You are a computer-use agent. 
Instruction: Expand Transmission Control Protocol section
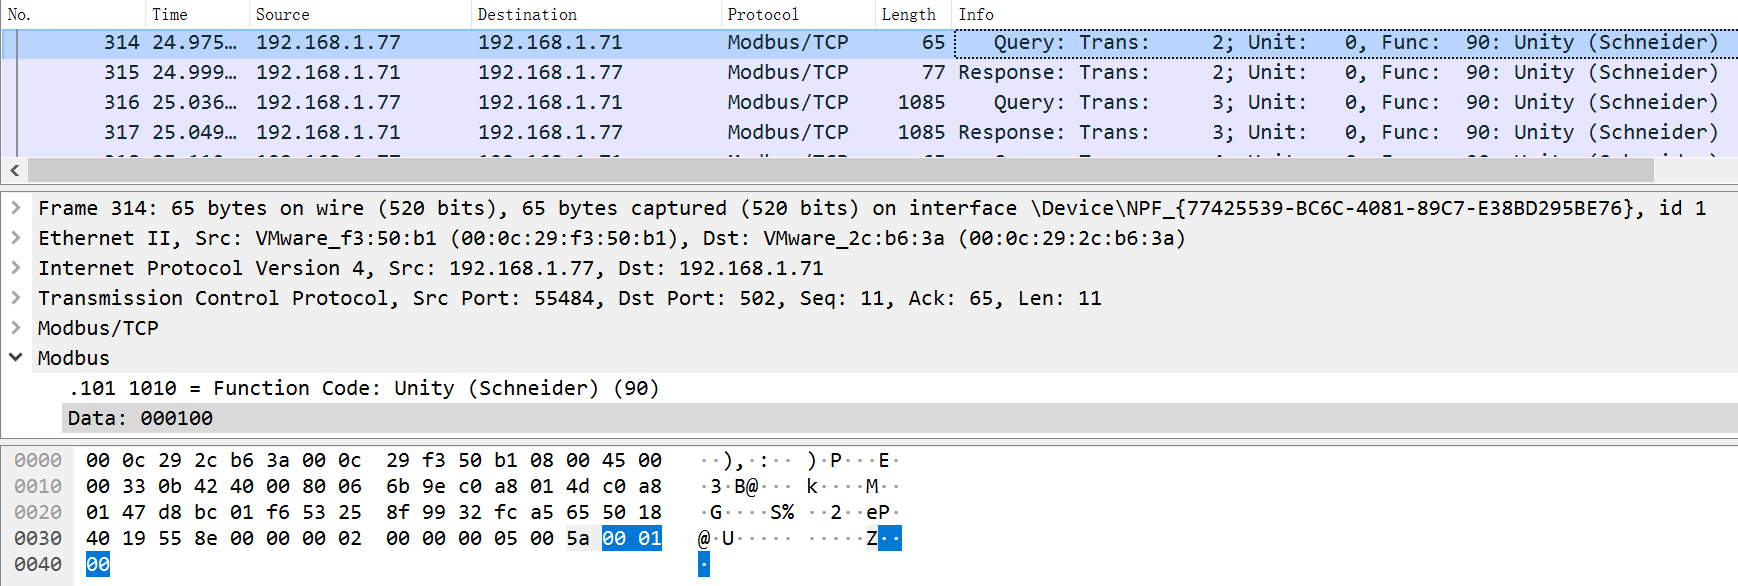coord(16,298)
